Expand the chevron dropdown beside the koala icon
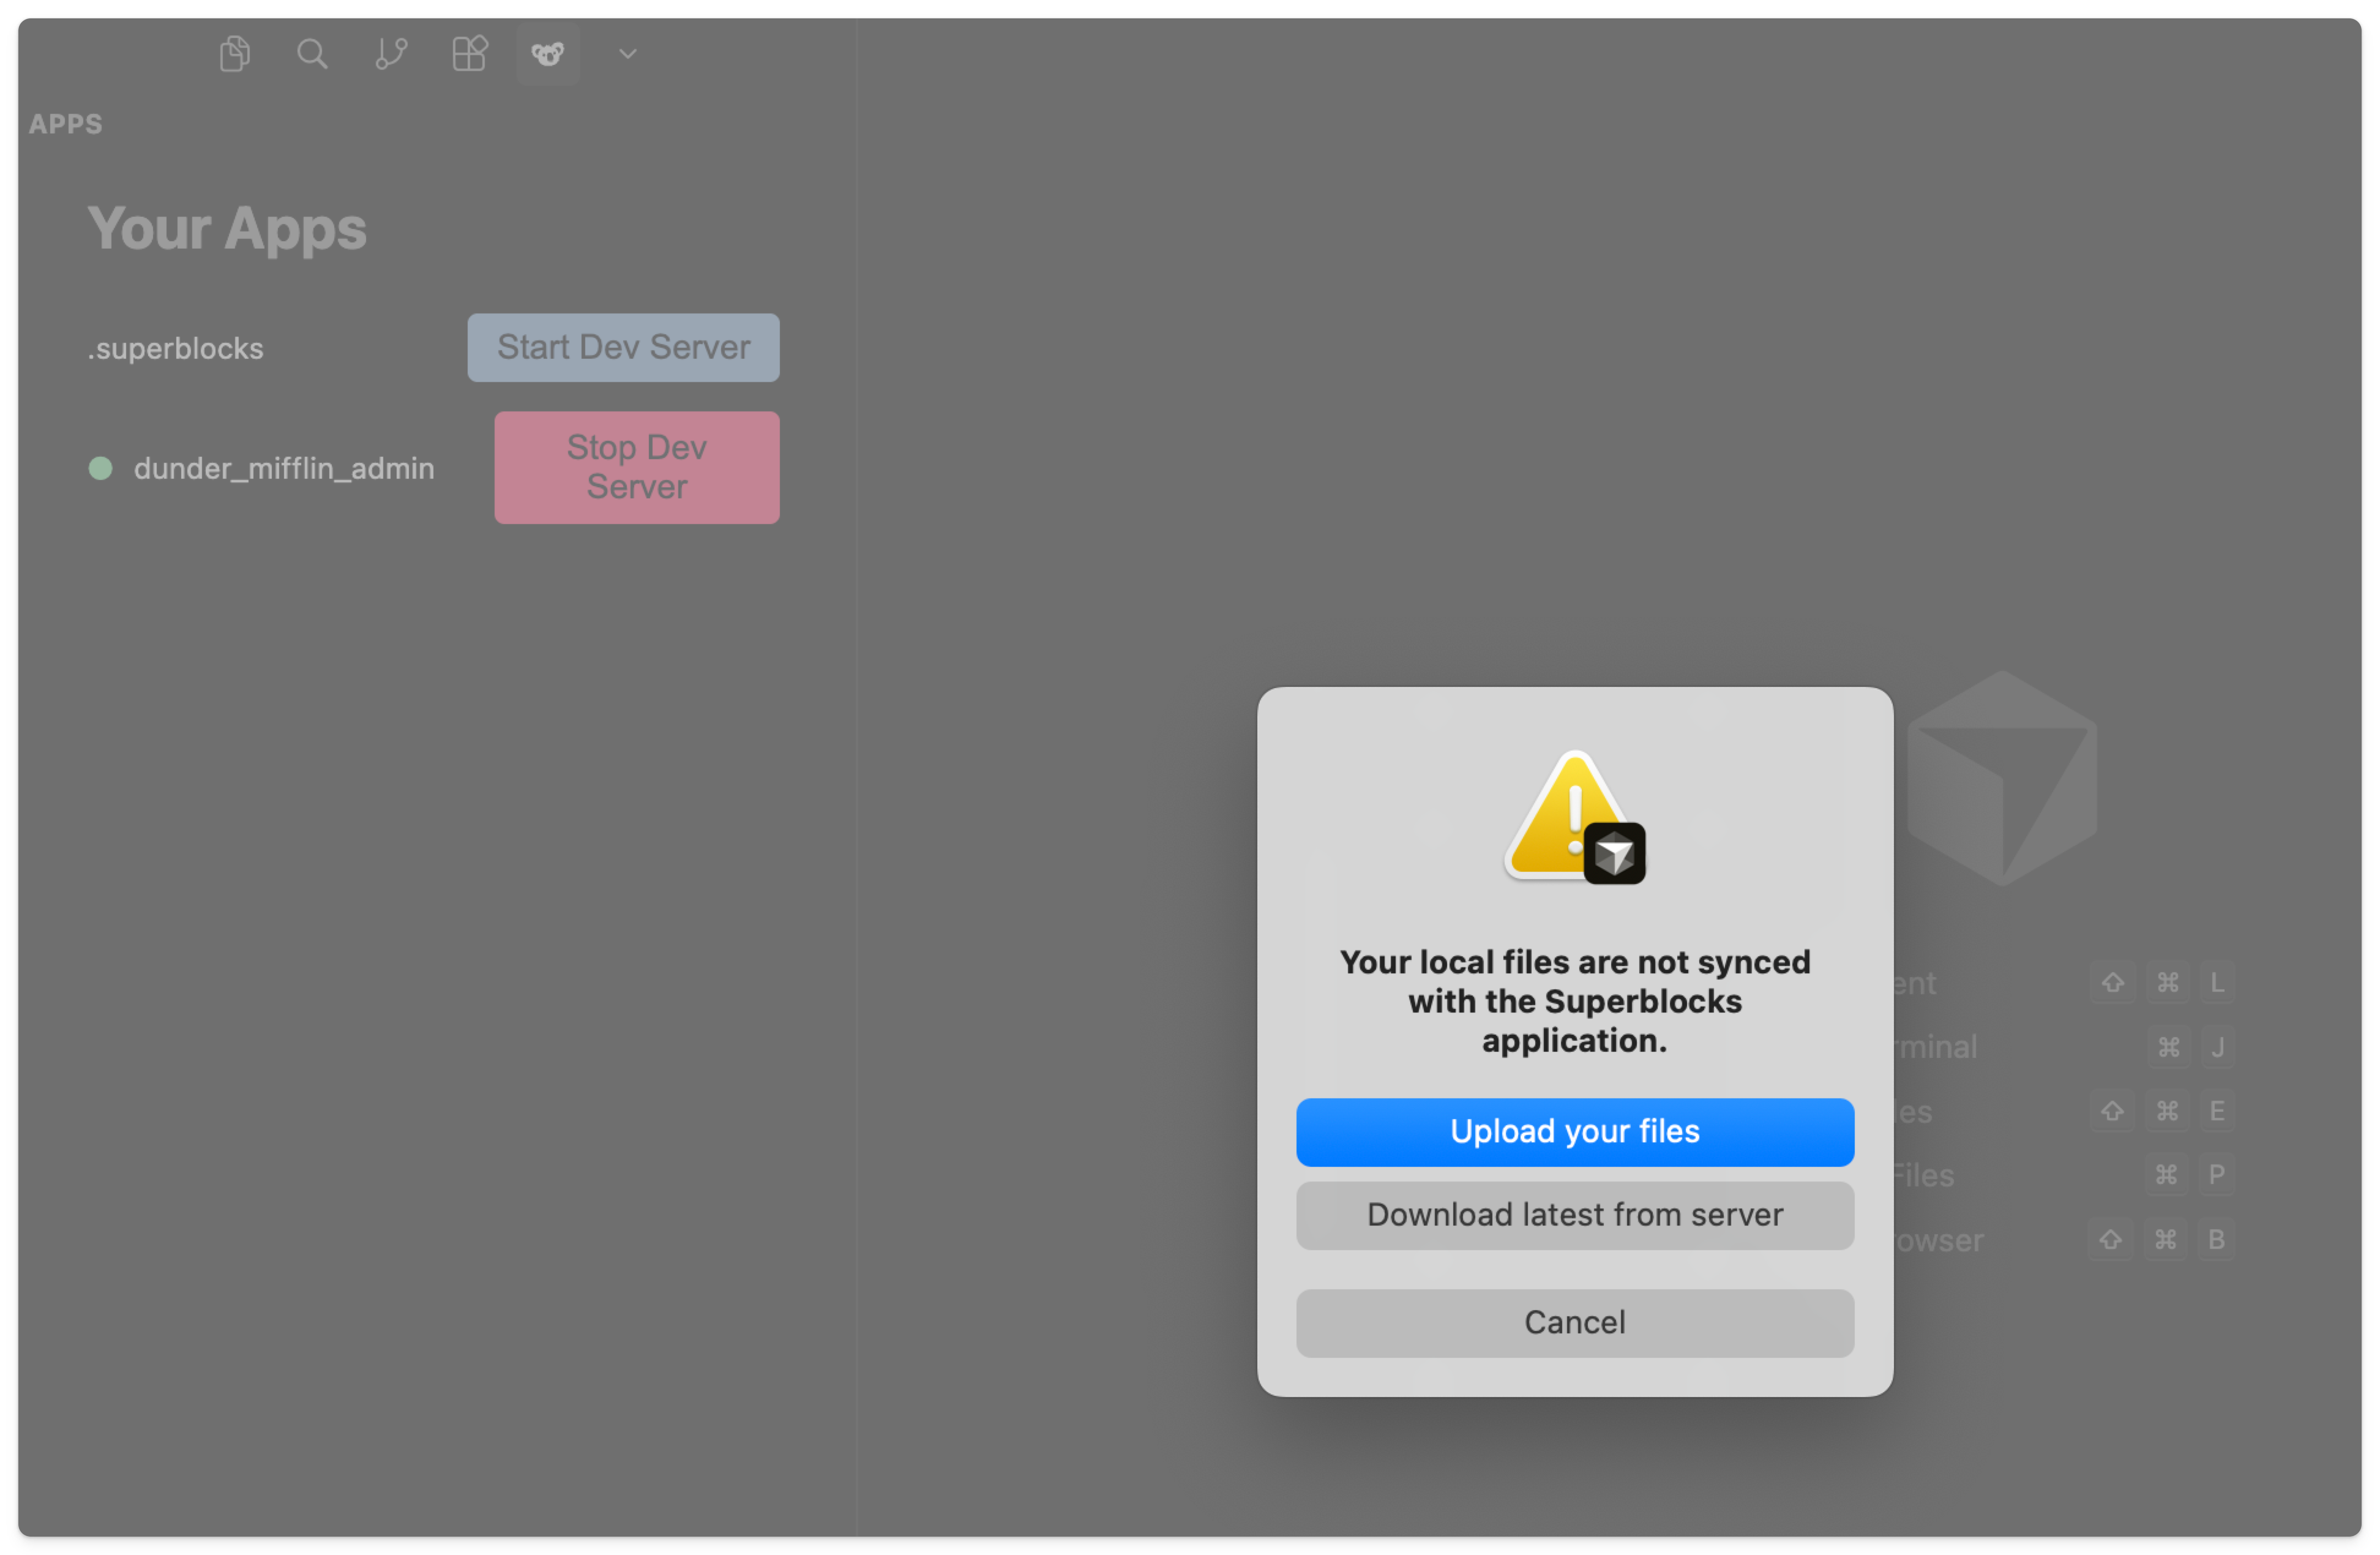 [626, 54]
